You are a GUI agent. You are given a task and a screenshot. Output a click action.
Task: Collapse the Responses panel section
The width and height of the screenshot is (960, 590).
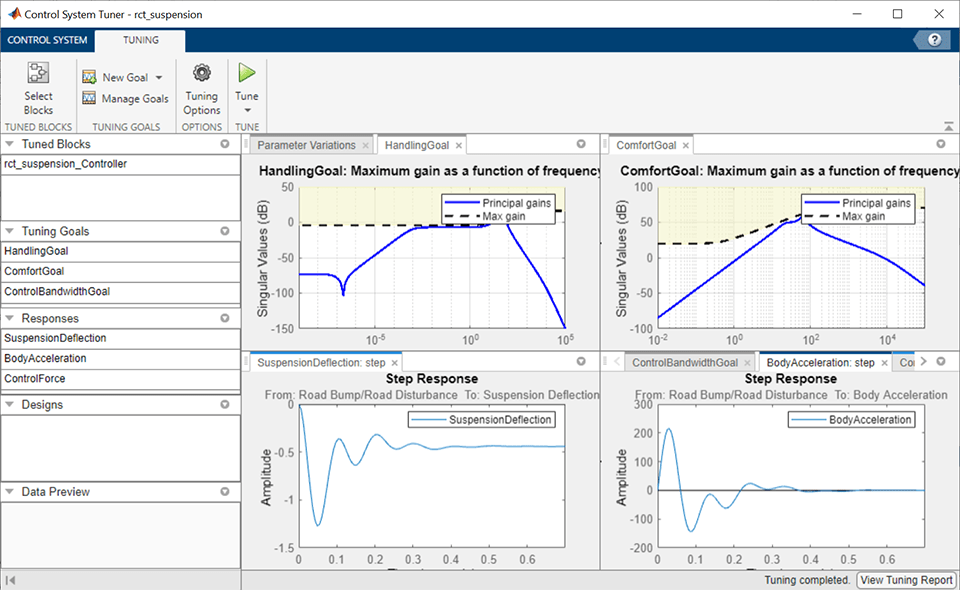point(10,318)
